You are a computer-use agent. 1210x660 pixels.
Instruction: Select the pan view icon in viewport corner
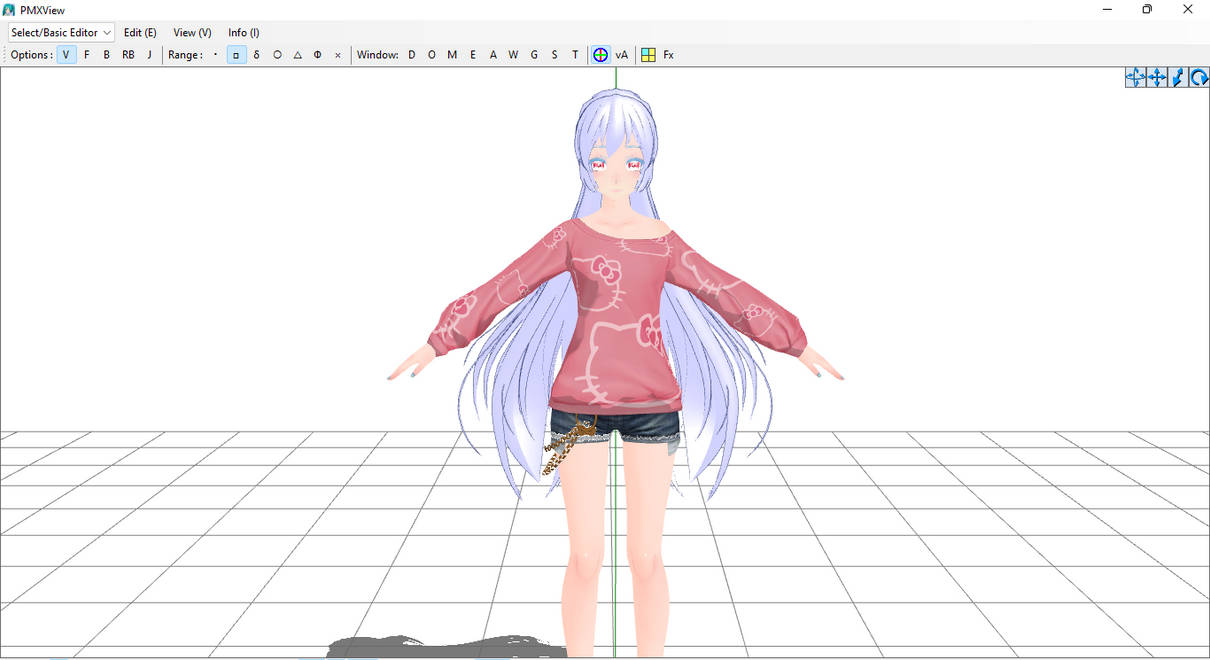tap(1157, 77)
